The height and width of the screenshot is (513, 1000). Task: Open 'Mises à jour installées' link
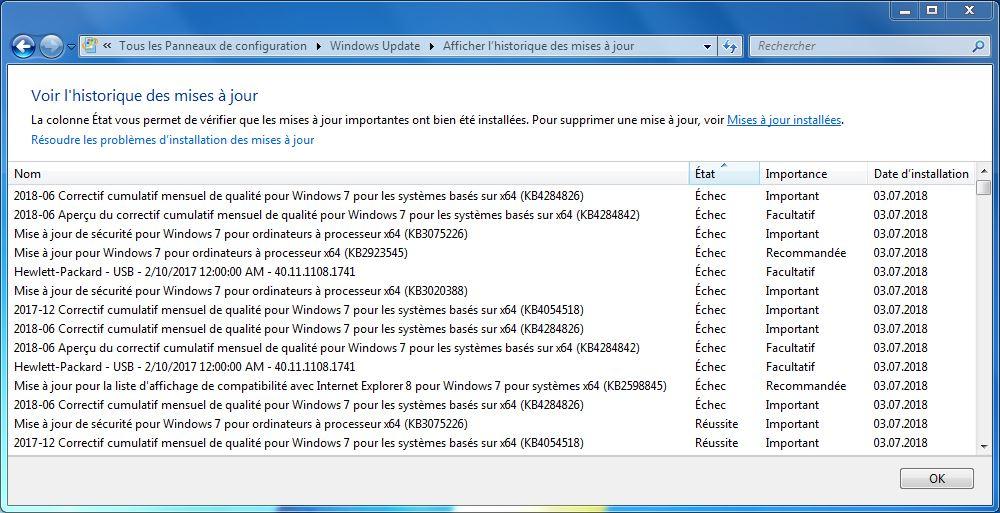point(784,119)
